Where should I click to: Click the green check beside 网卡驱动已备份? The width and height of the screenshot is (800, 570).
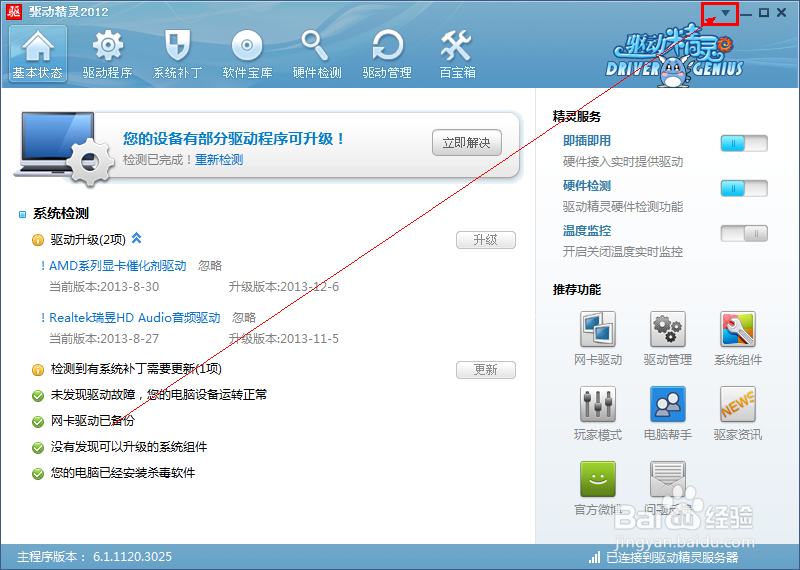(38, 422)
